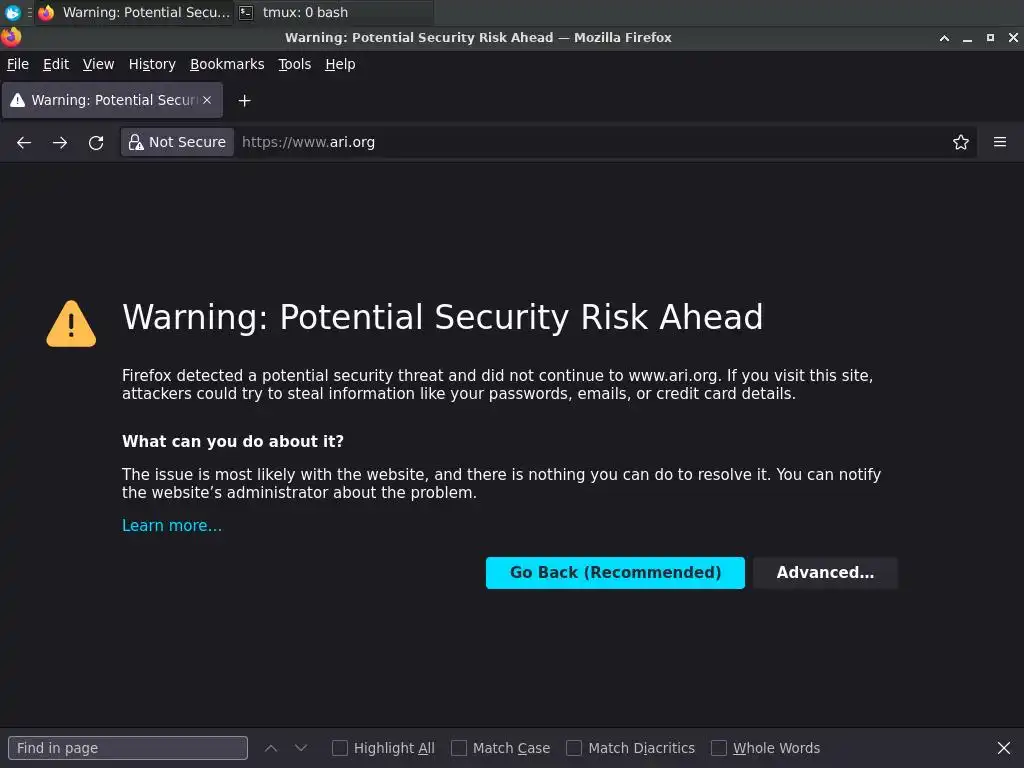Click Go Back (Recommended) button
The height and width of the screenshot is (768, 1024).
point(615,573)
